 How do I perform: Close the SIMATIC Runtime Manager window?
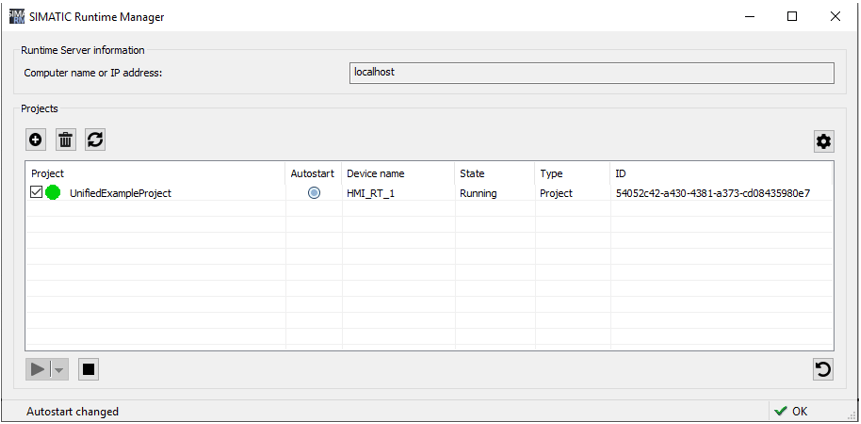point(835,16)
